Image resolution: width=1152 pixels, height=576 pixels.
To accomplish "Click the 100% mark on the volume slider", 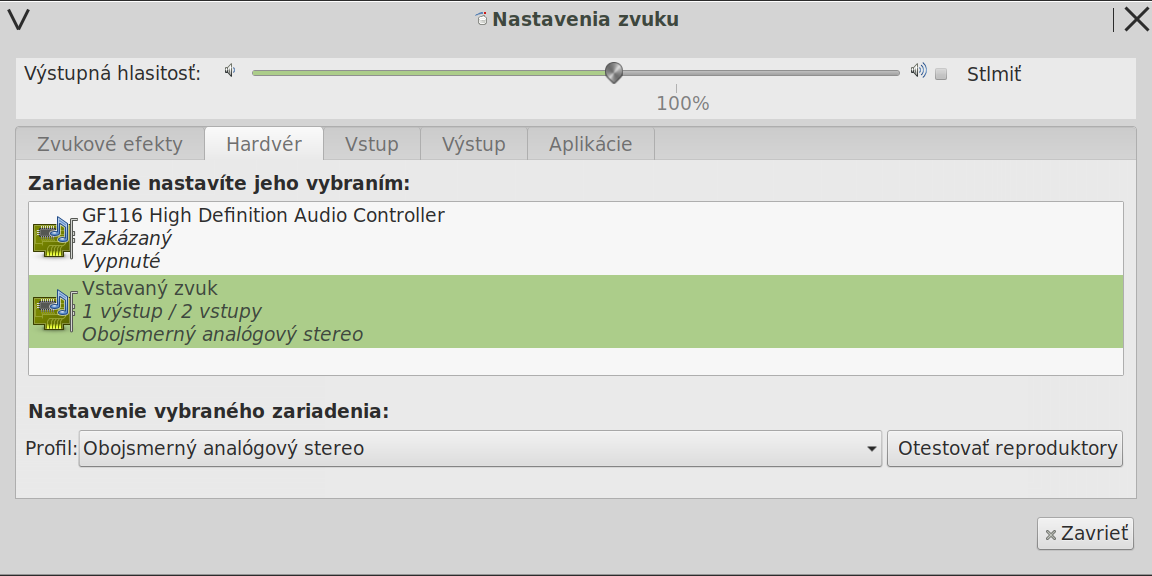I will point(676,90).
